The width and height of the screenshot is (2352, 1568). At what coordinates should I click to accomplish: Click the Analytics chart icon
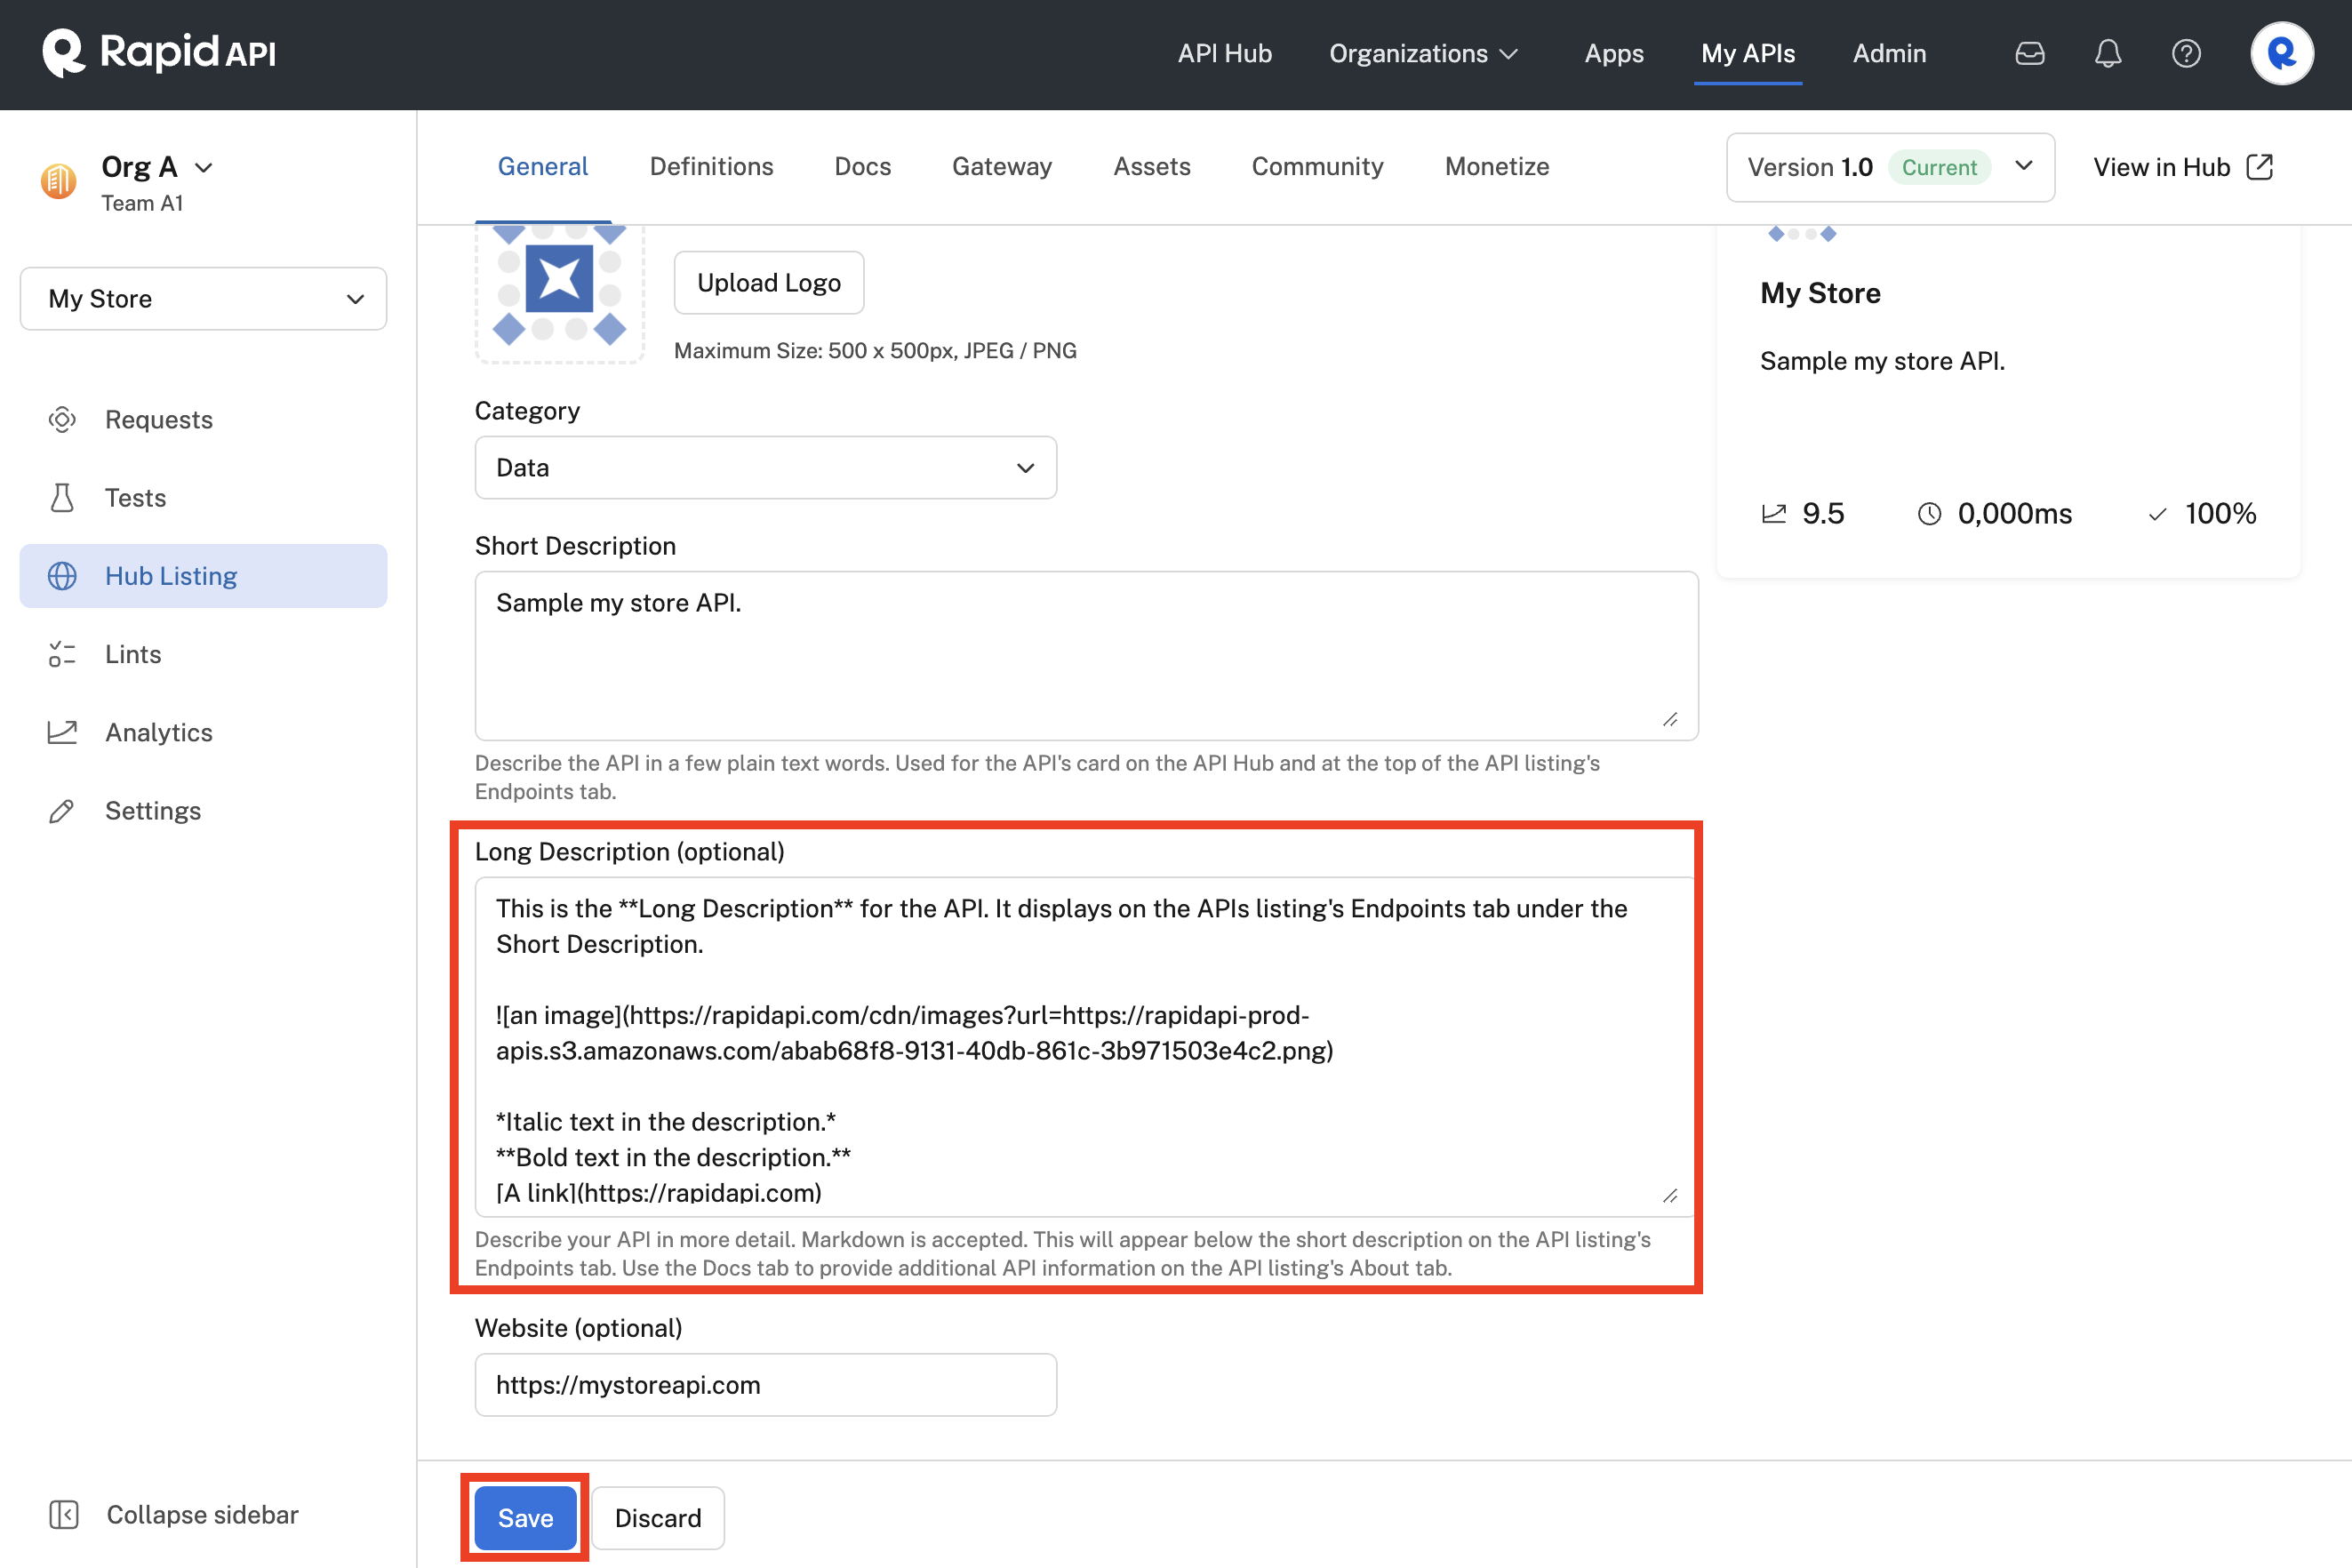[x=62, y=732]
